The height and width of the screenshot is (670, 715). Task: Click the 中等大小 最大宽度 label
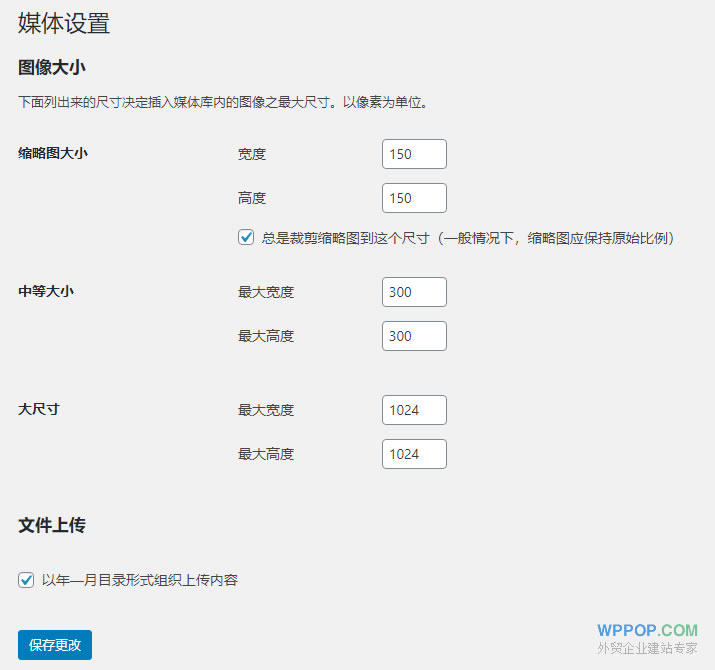[266, 292]
